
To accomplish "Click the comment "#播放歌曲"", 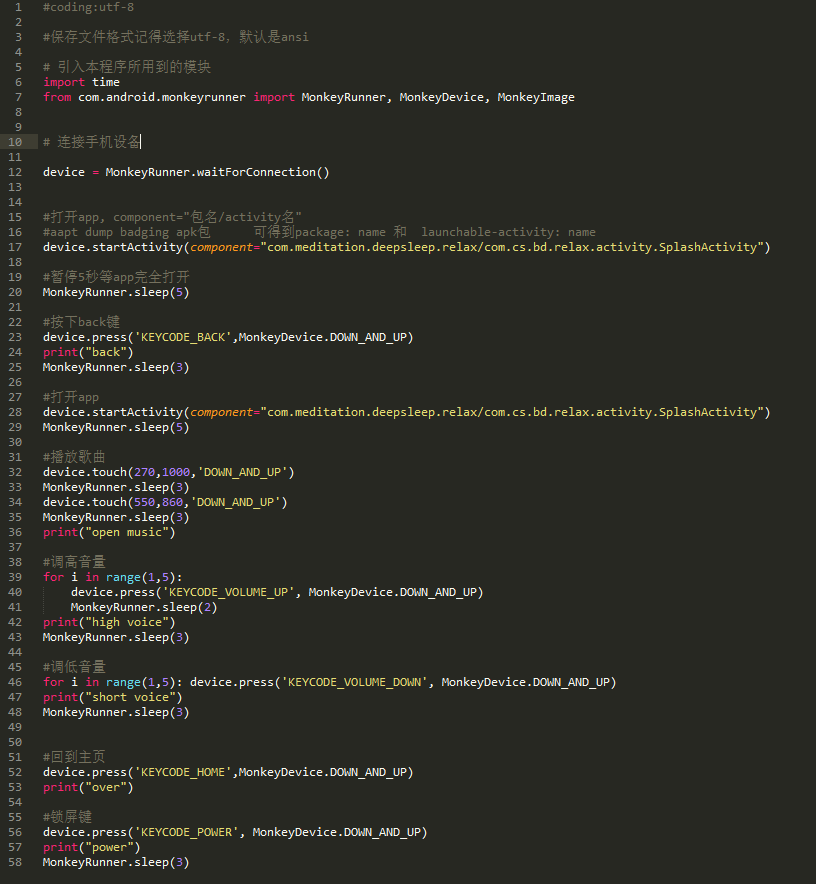I will point(74,457).
